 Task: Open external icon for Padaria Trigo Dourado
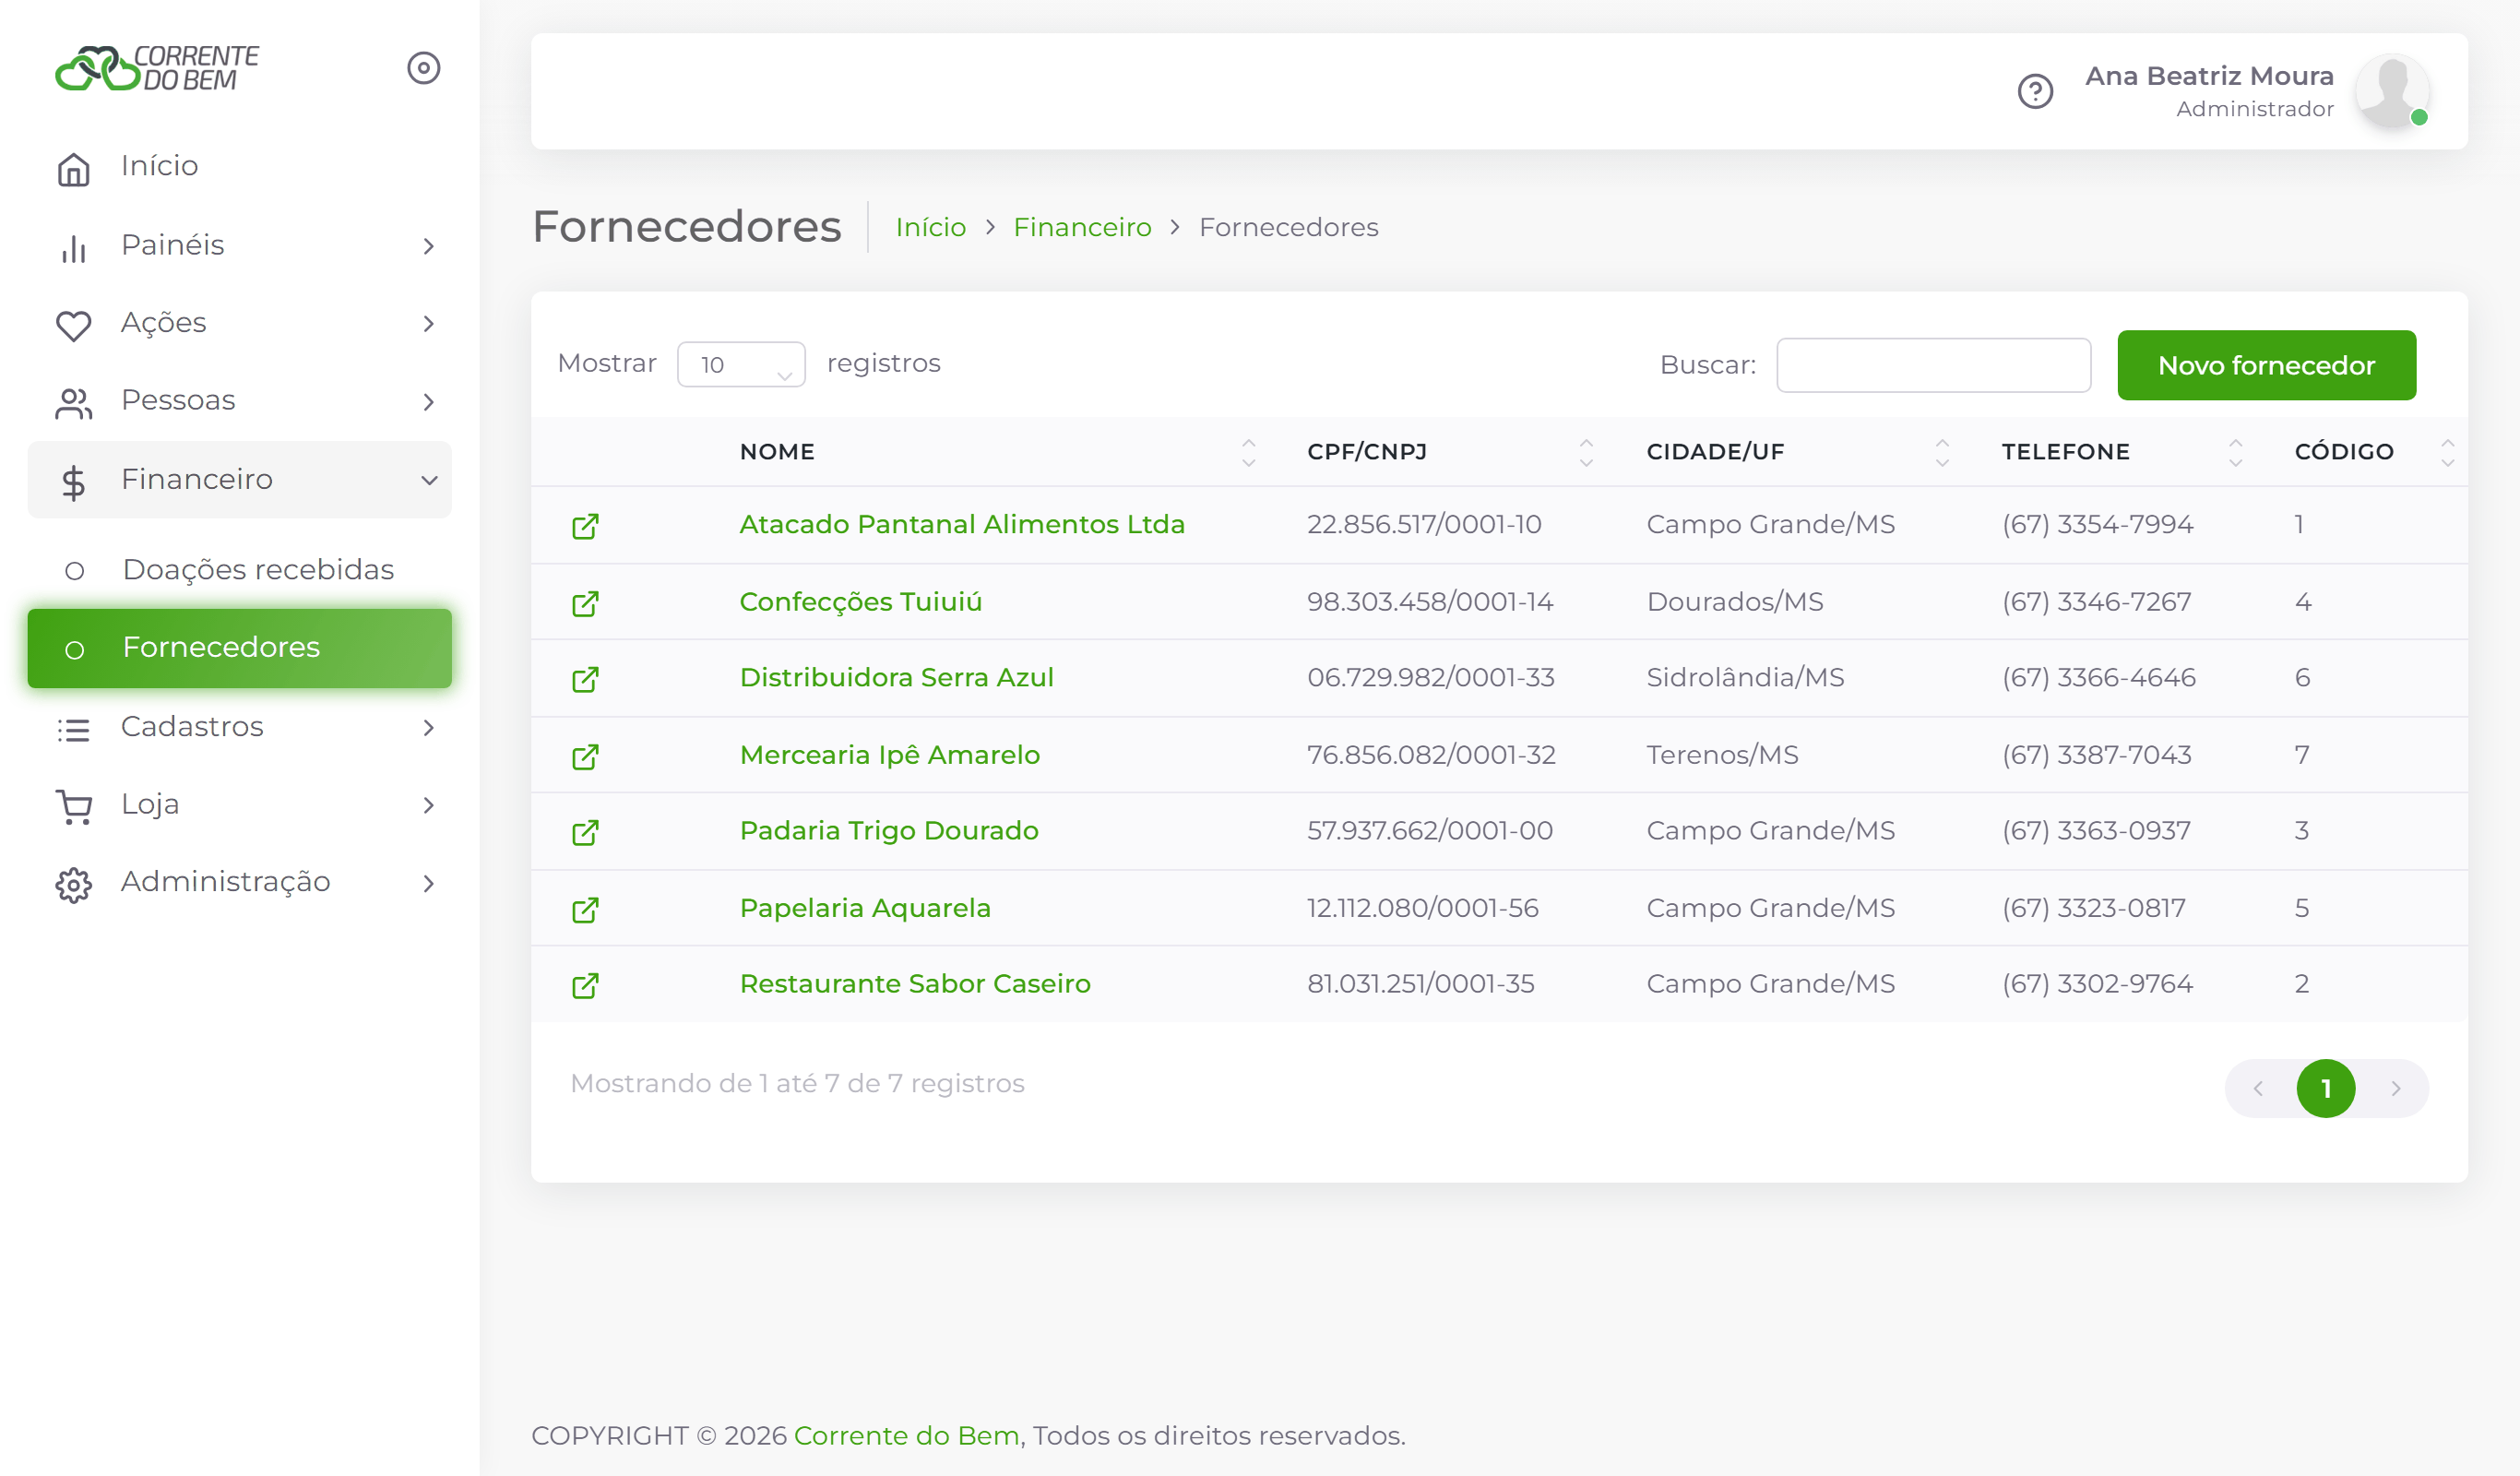tap(585, 832)
